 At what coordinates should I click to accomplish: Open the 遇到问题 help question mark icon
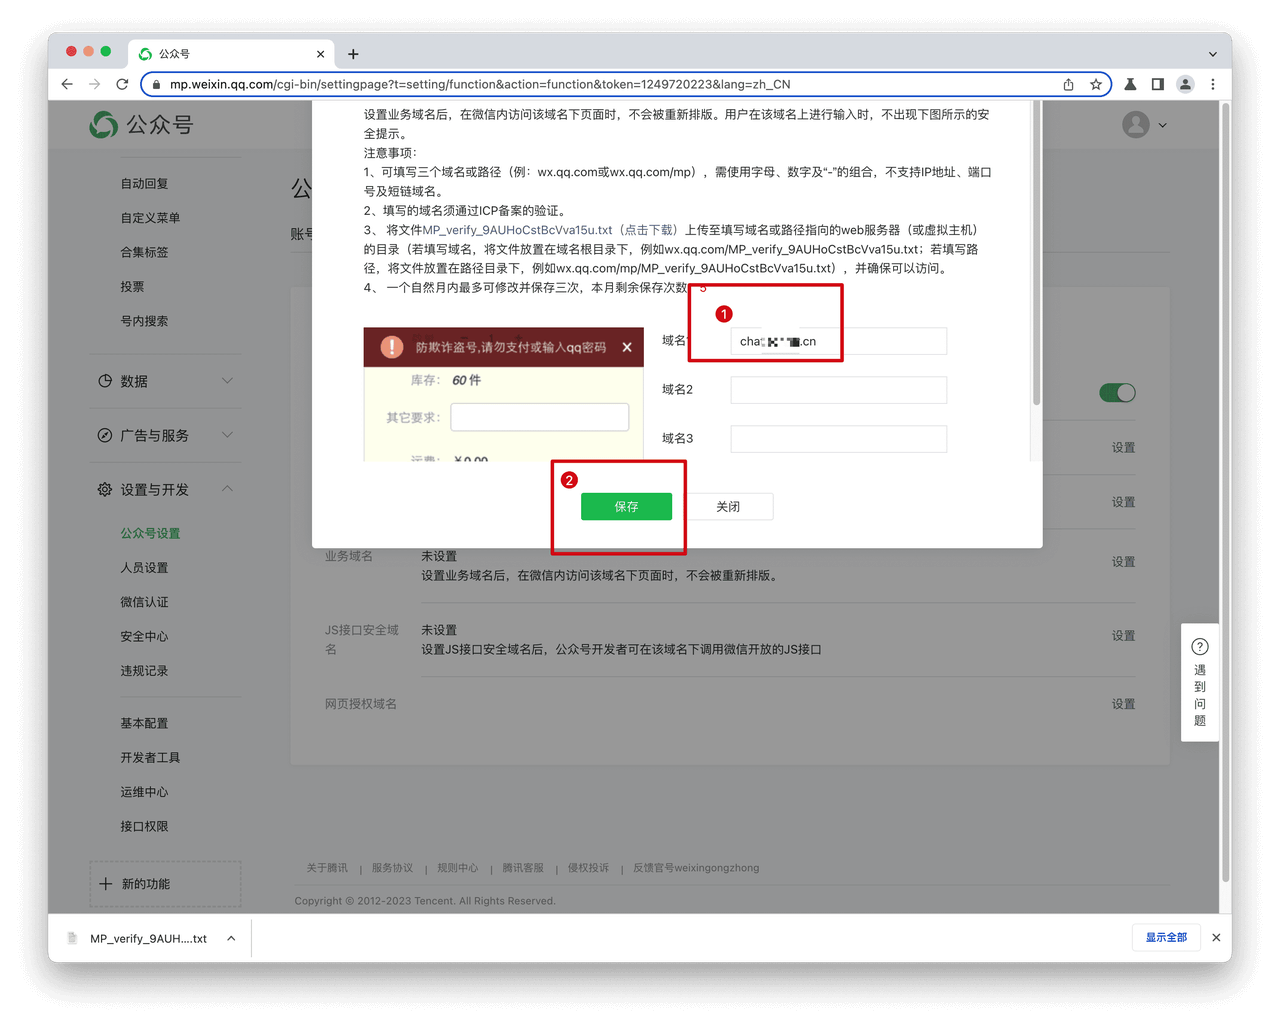1200,646
